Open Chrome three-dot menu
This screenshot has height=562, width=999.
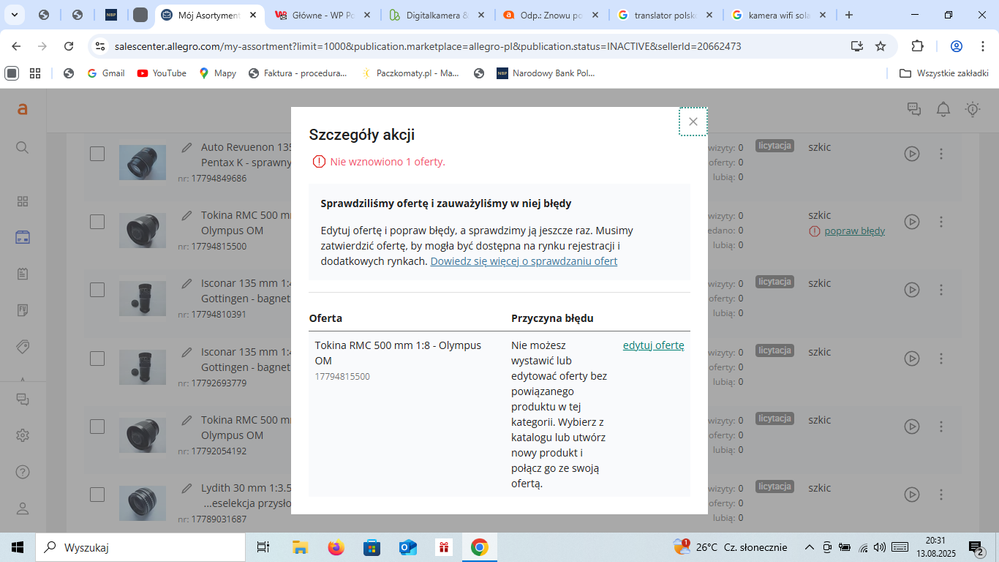pos(982,46)
